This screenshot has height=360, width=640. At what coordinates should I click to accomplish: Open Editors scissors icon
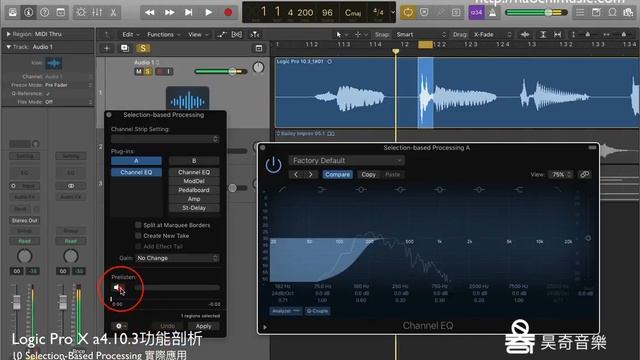tap(113, 12)
